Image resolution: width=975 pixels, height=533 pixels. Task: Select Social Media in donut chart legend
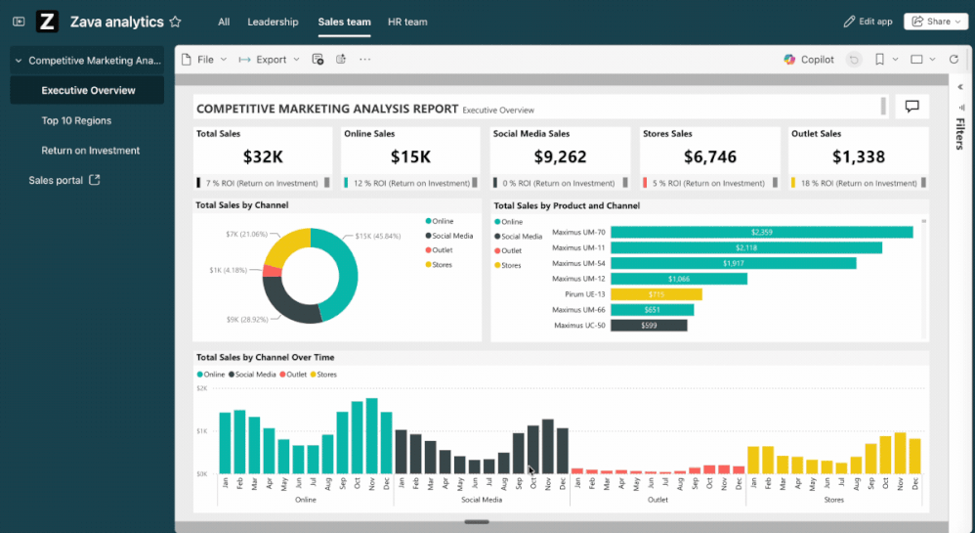(x=450, y=236)
